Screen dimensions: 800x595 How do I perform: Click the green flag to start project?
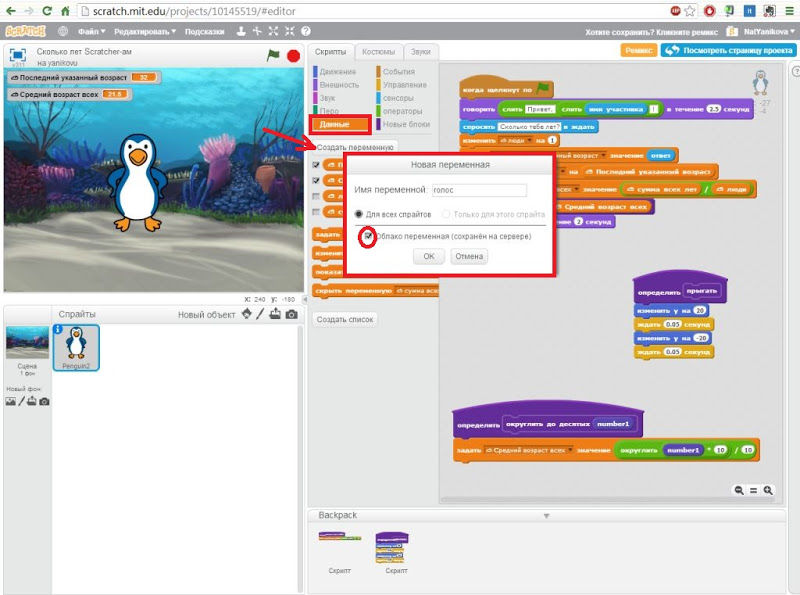point(273,55)
